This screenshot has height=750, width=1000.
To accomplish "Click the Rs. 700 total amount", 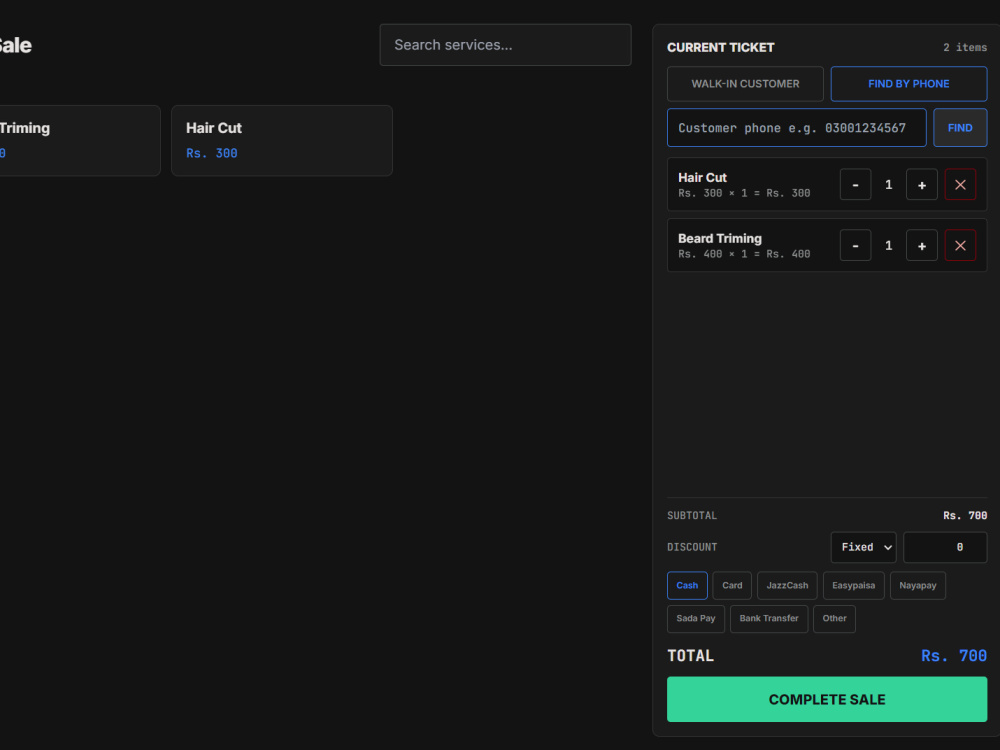I will click(954, 656).
